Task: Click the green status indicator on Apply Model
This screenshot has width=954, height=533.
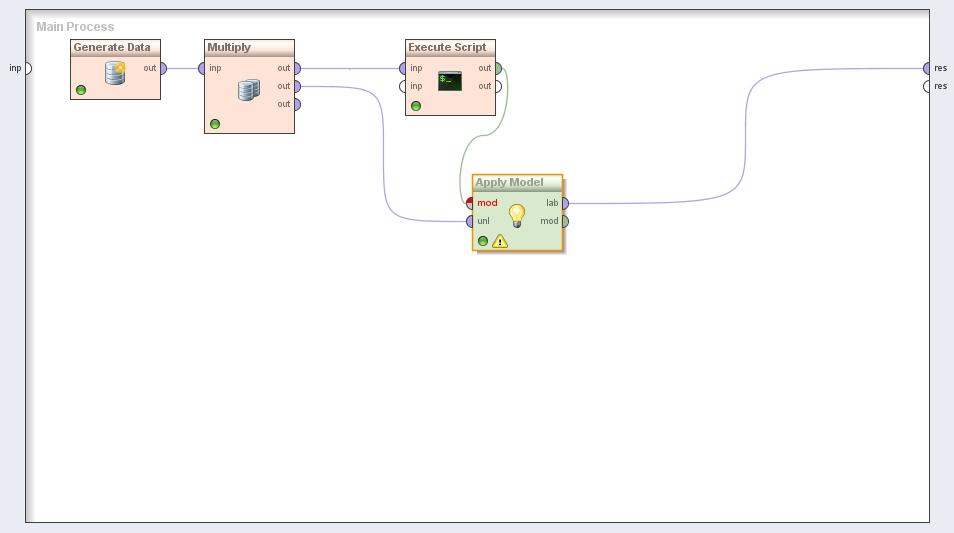Action: tap(483, 241)
